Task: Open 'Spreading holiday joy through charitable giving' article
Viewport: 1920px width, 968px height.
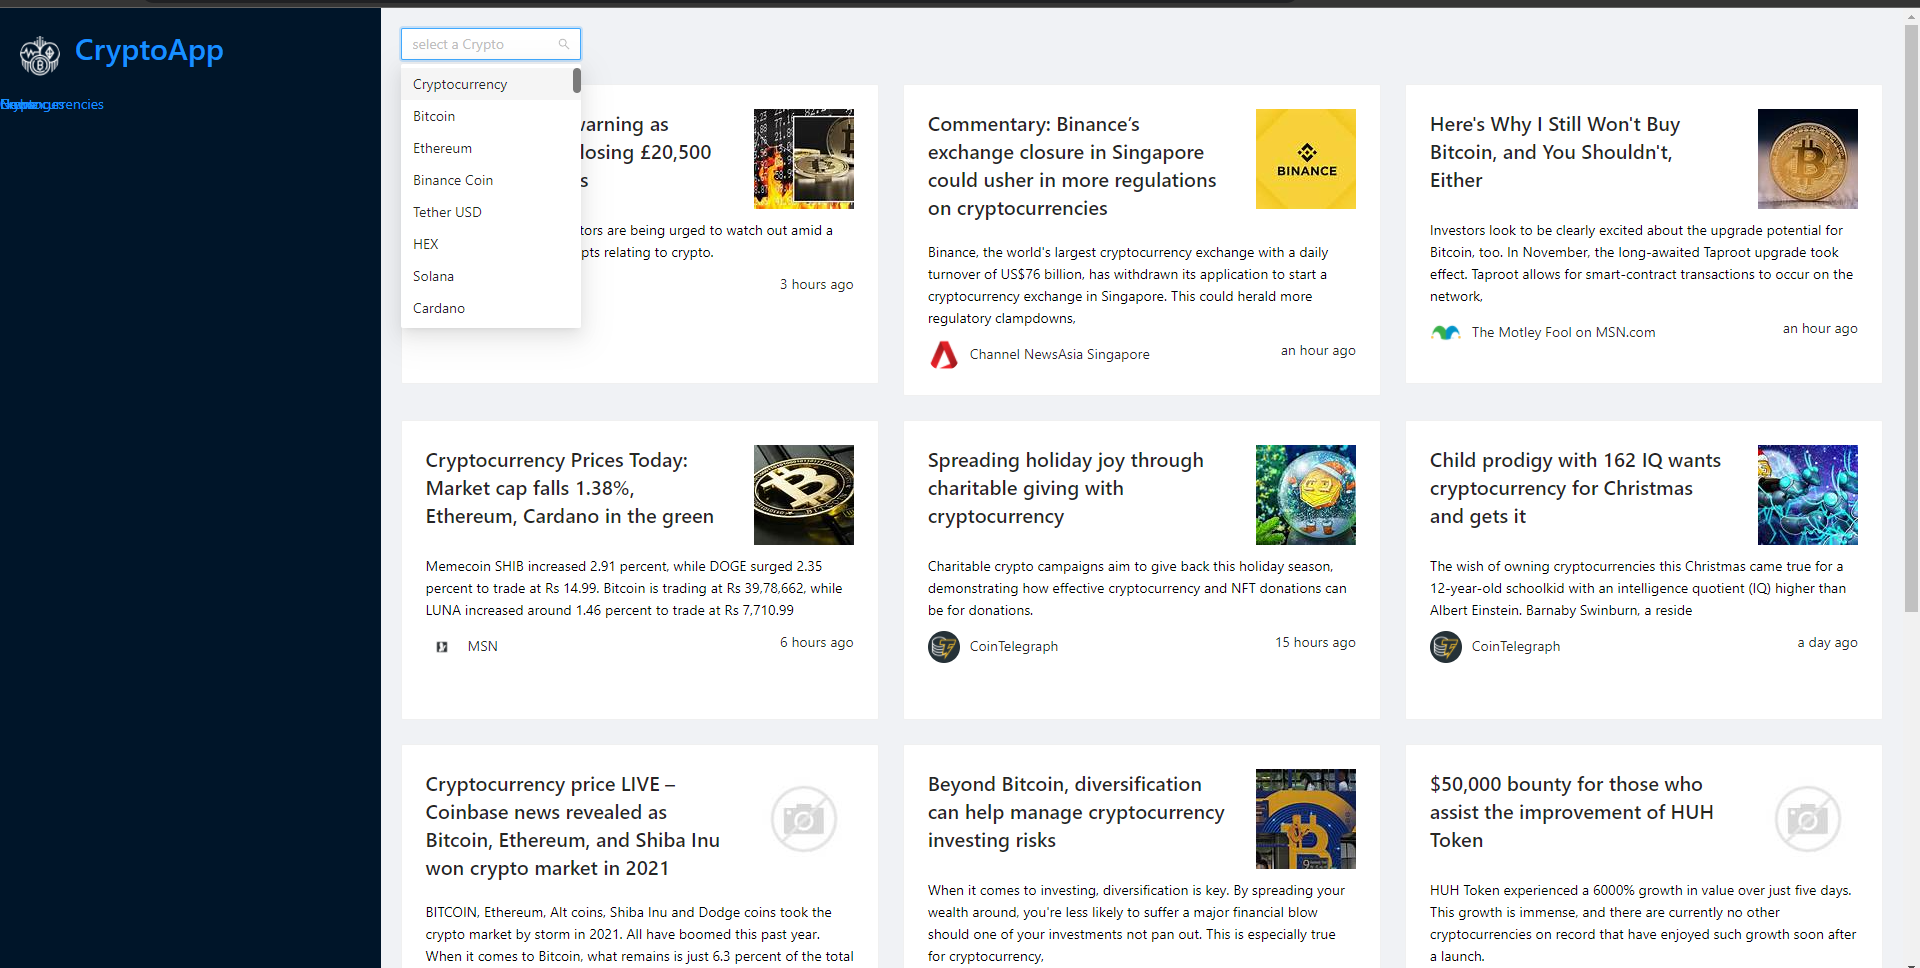Action: pos(1066,488)
